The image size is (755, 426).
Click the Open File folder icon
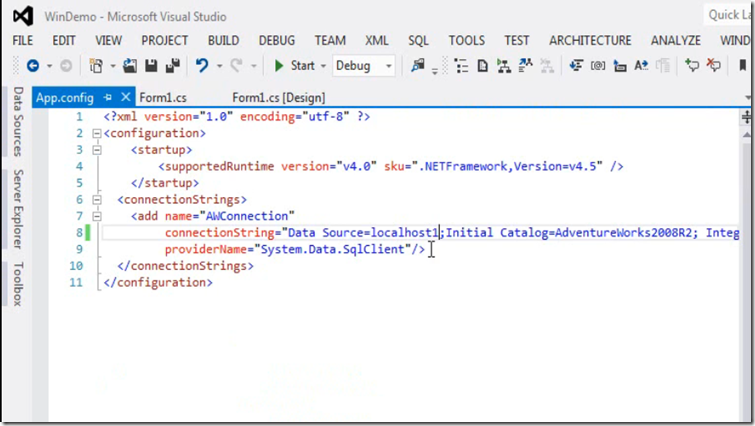click(x=130, y=65)
